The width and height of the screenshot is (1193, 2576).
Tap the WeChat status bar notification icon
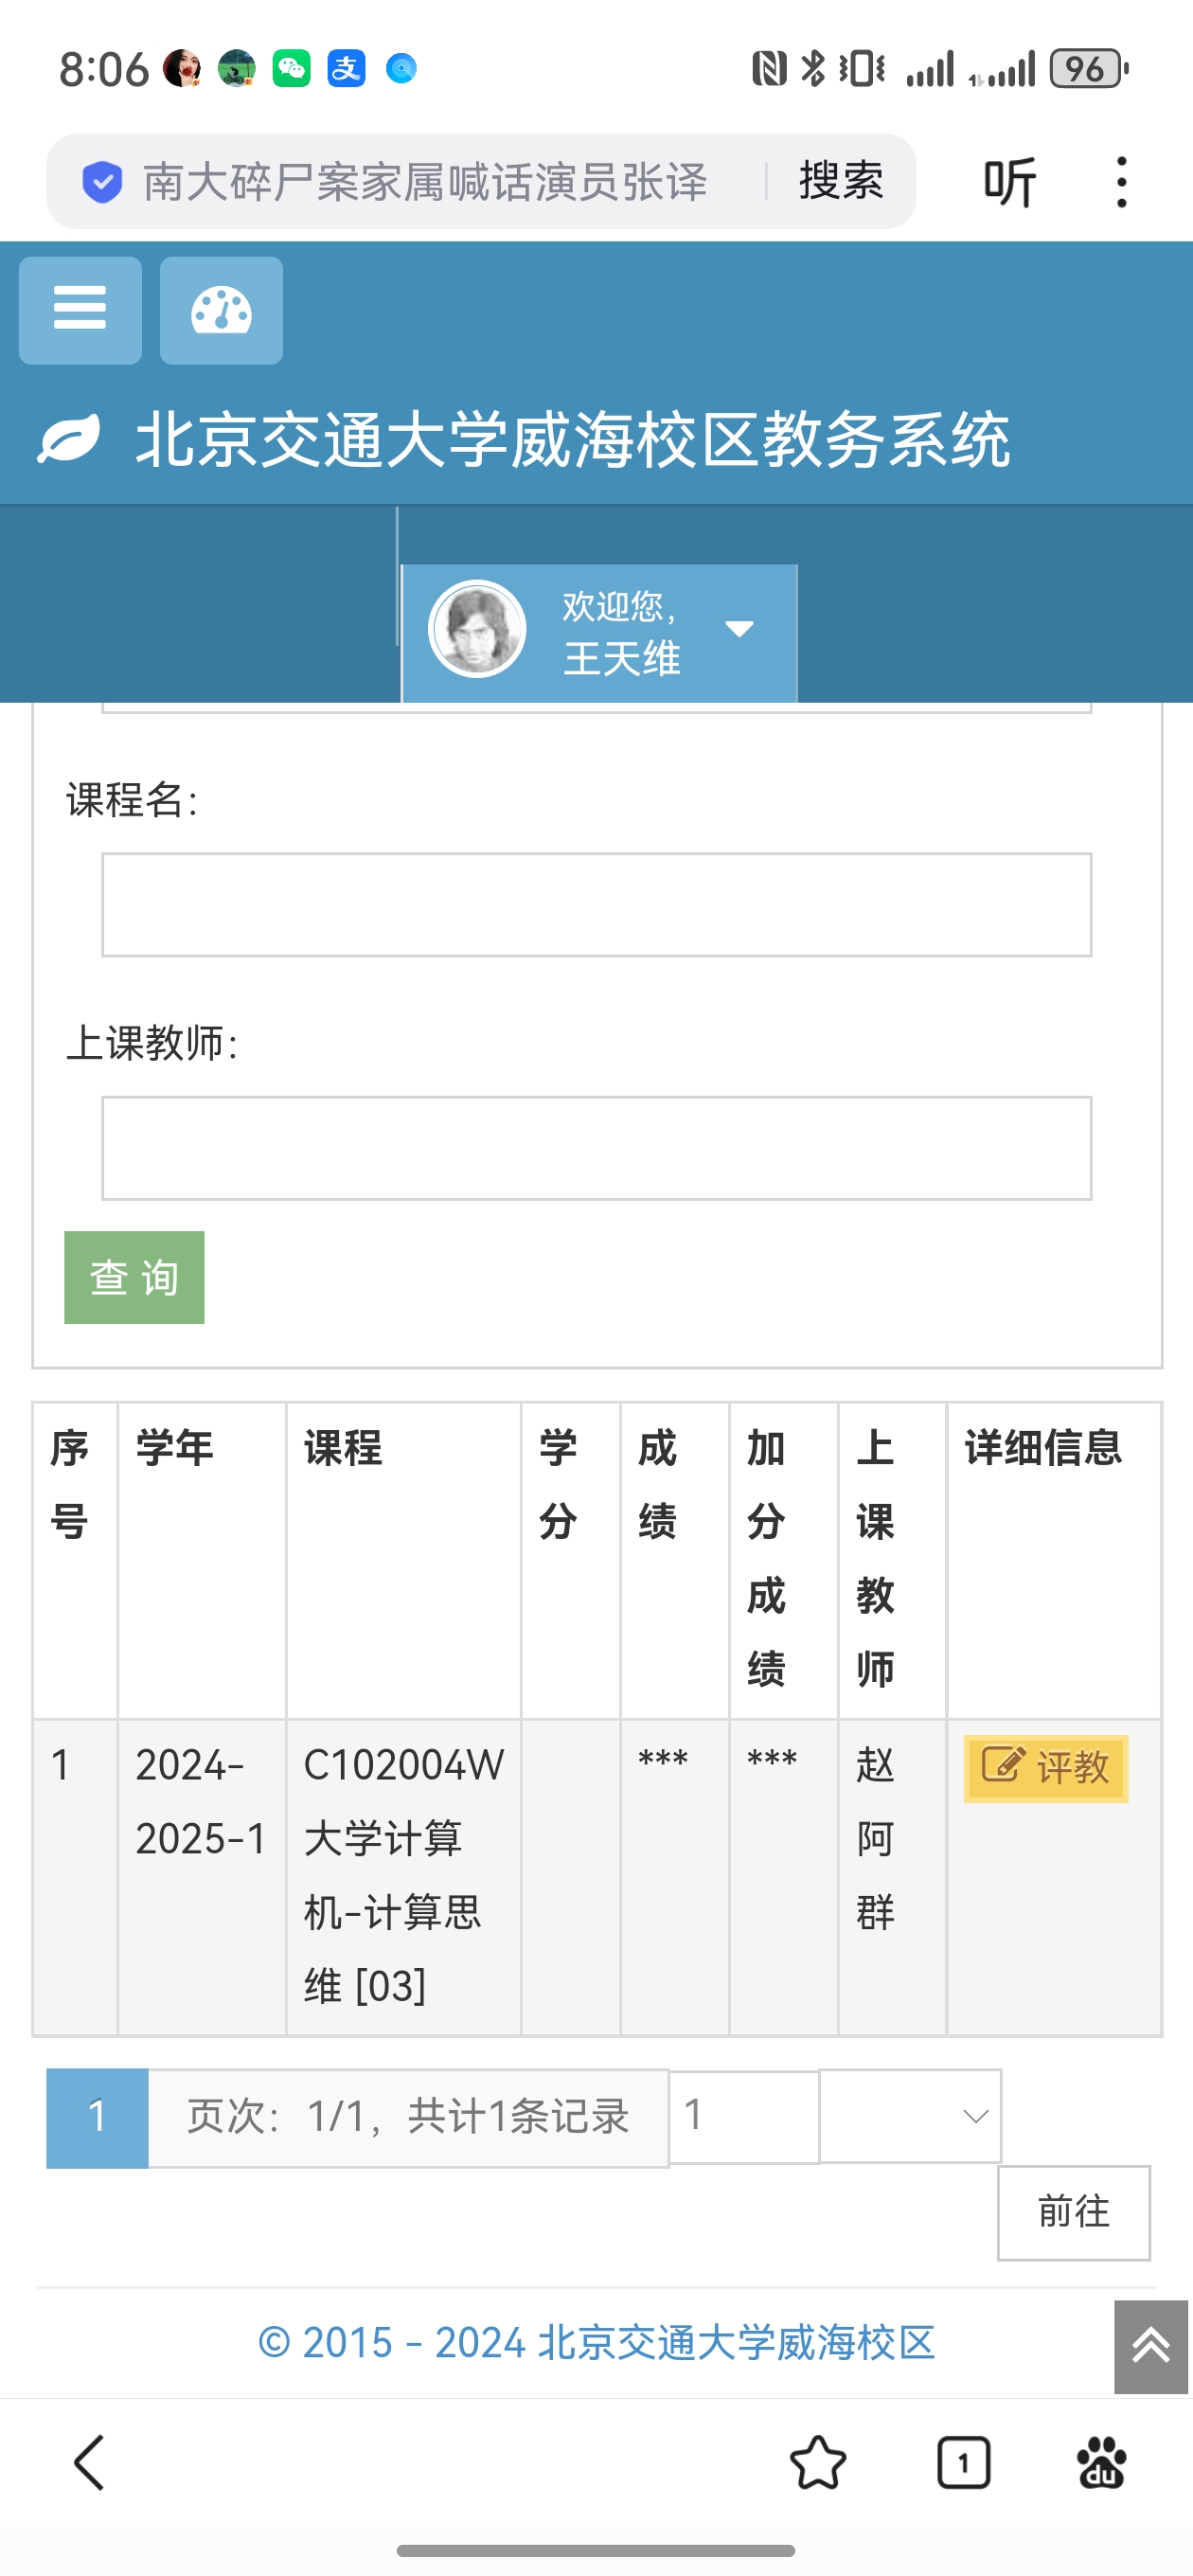click(x=291, y=69)
